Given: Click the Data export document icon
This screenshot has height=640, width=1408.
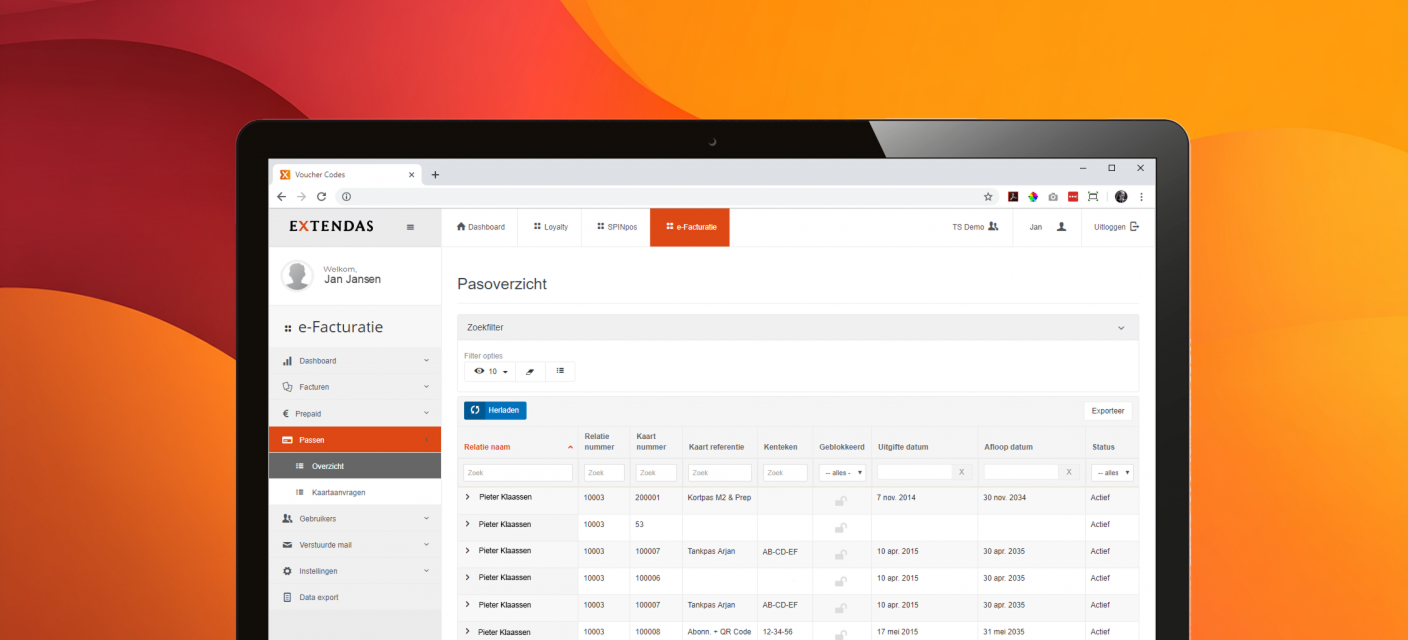Looking at the screenshot, I should [x=287, y=597].
